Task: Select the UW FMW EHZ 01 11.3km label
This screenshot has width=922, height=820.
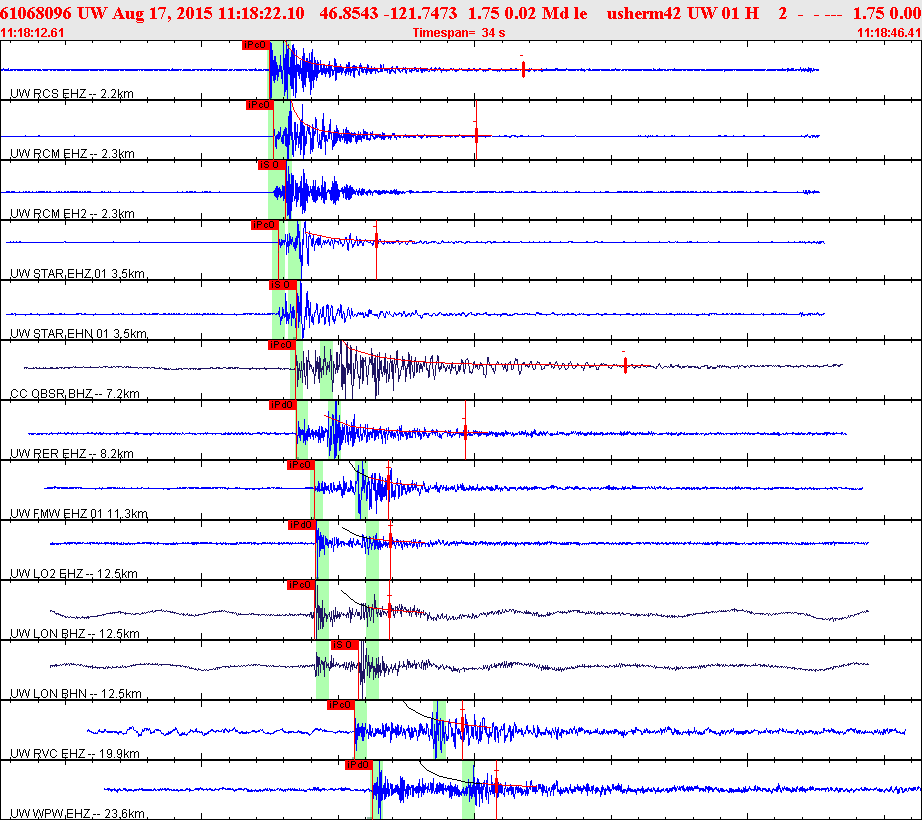Action: (x=79, y=513)
